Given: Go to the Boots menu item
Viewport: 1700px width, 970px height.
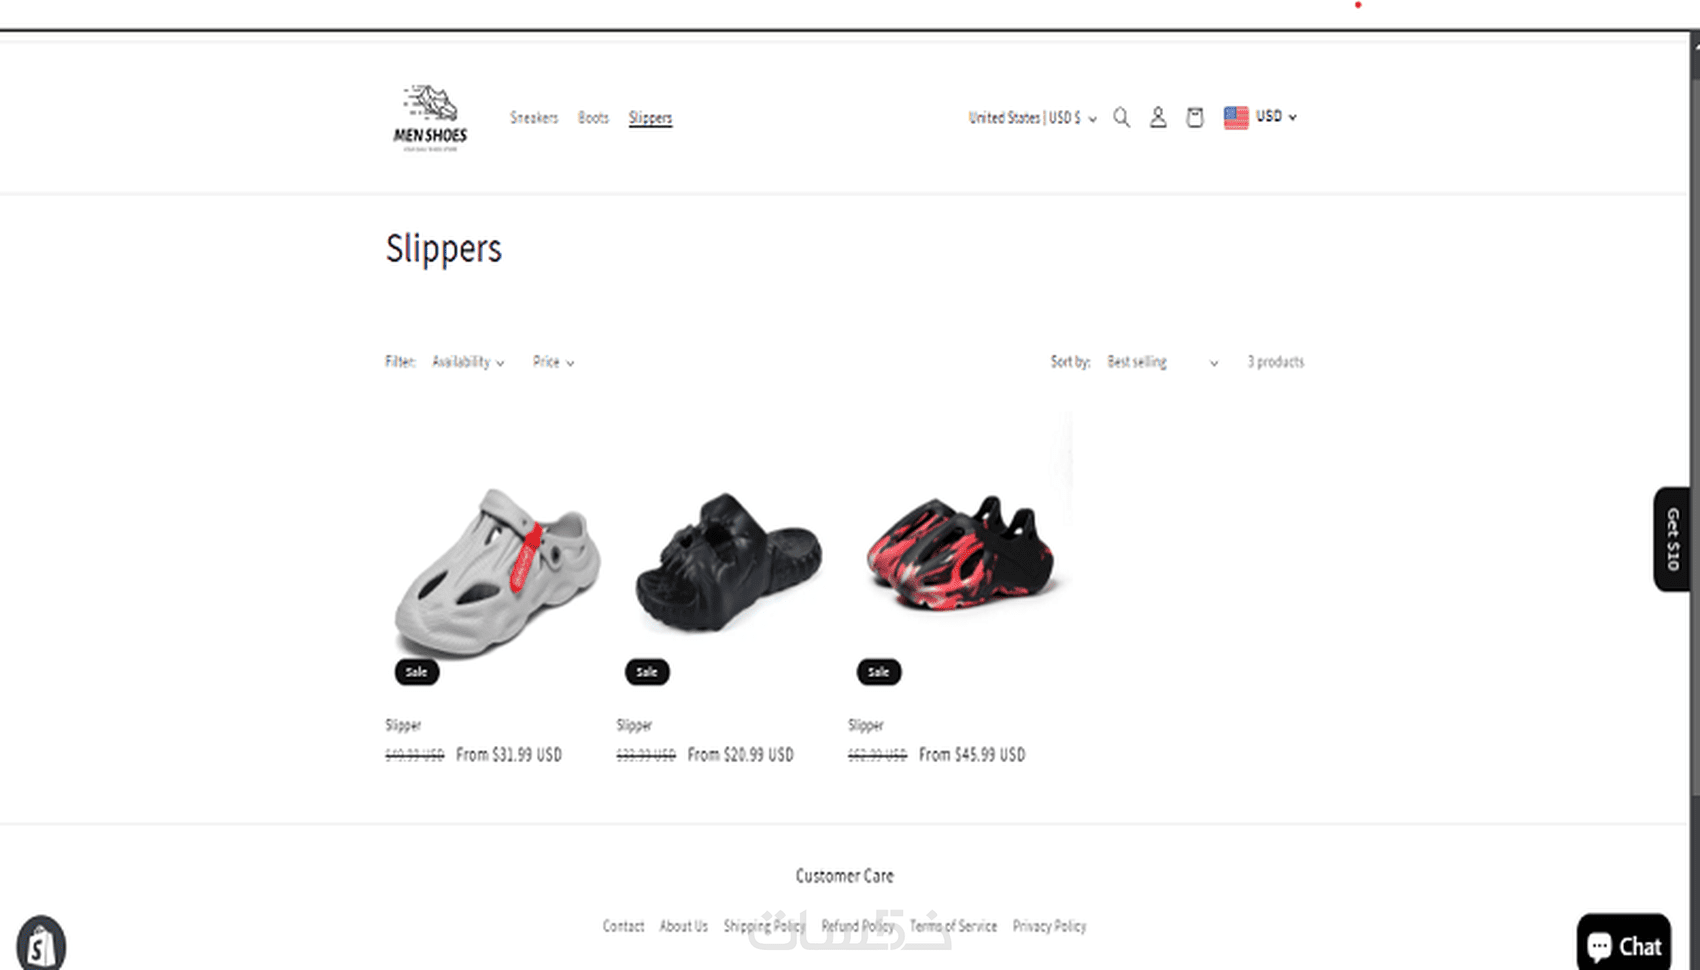Looking at the screenshot, I should click(593, 118).
